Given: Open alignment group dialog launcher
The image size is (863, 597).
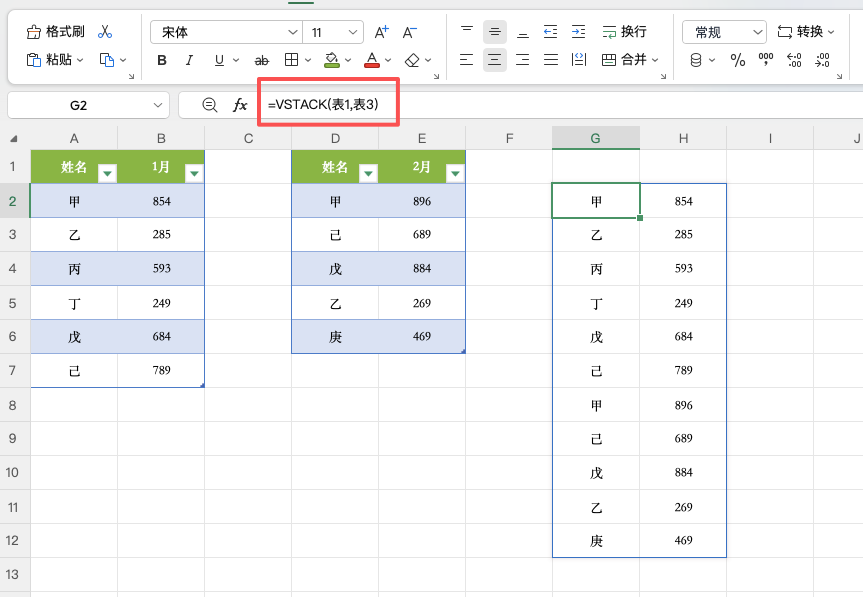Looking at the screenshot, I should tap(663, 76).
